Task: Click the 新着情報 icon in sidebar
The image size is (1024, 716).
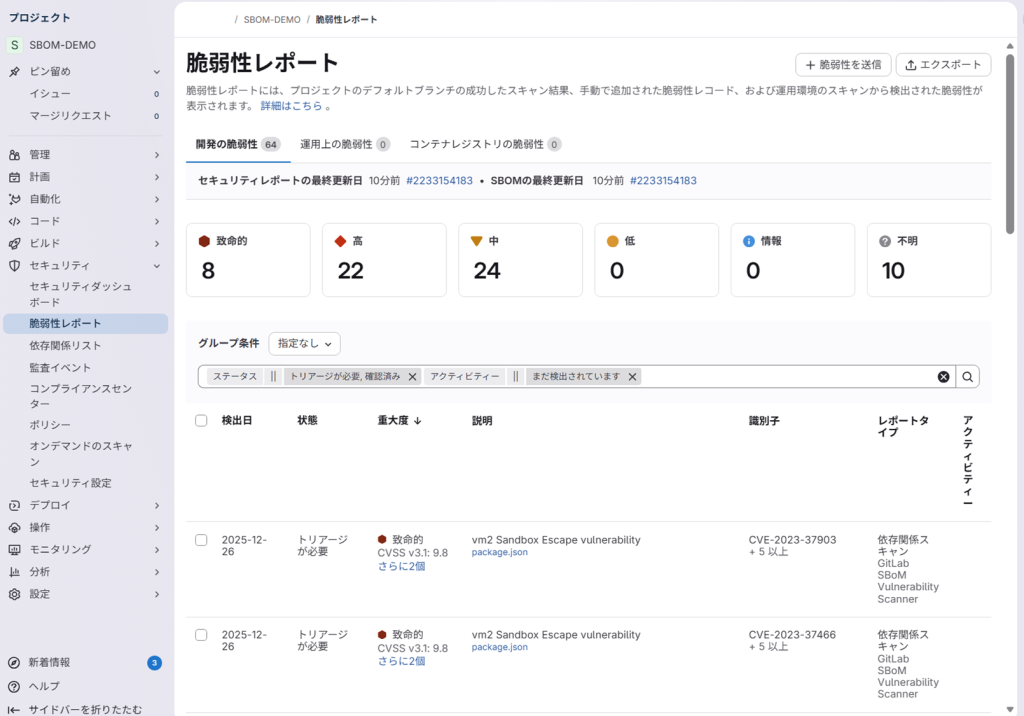Action: [14, 662]
